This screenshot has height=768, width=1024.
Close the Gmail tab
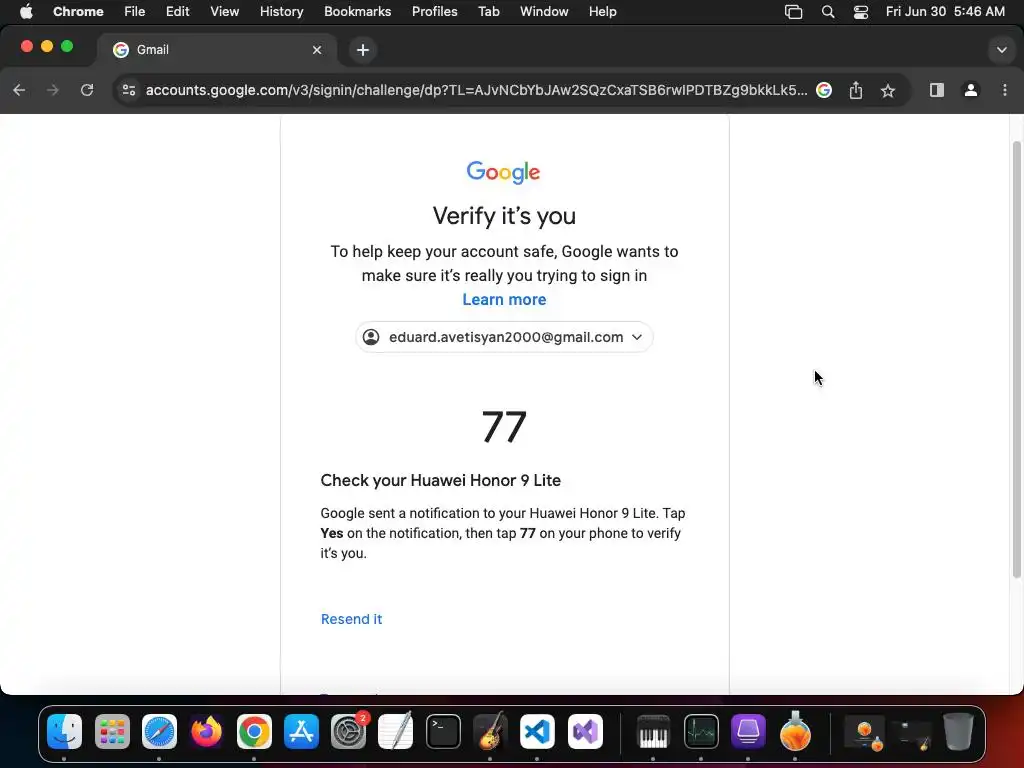pyautogui.click(x=317, y=50)
